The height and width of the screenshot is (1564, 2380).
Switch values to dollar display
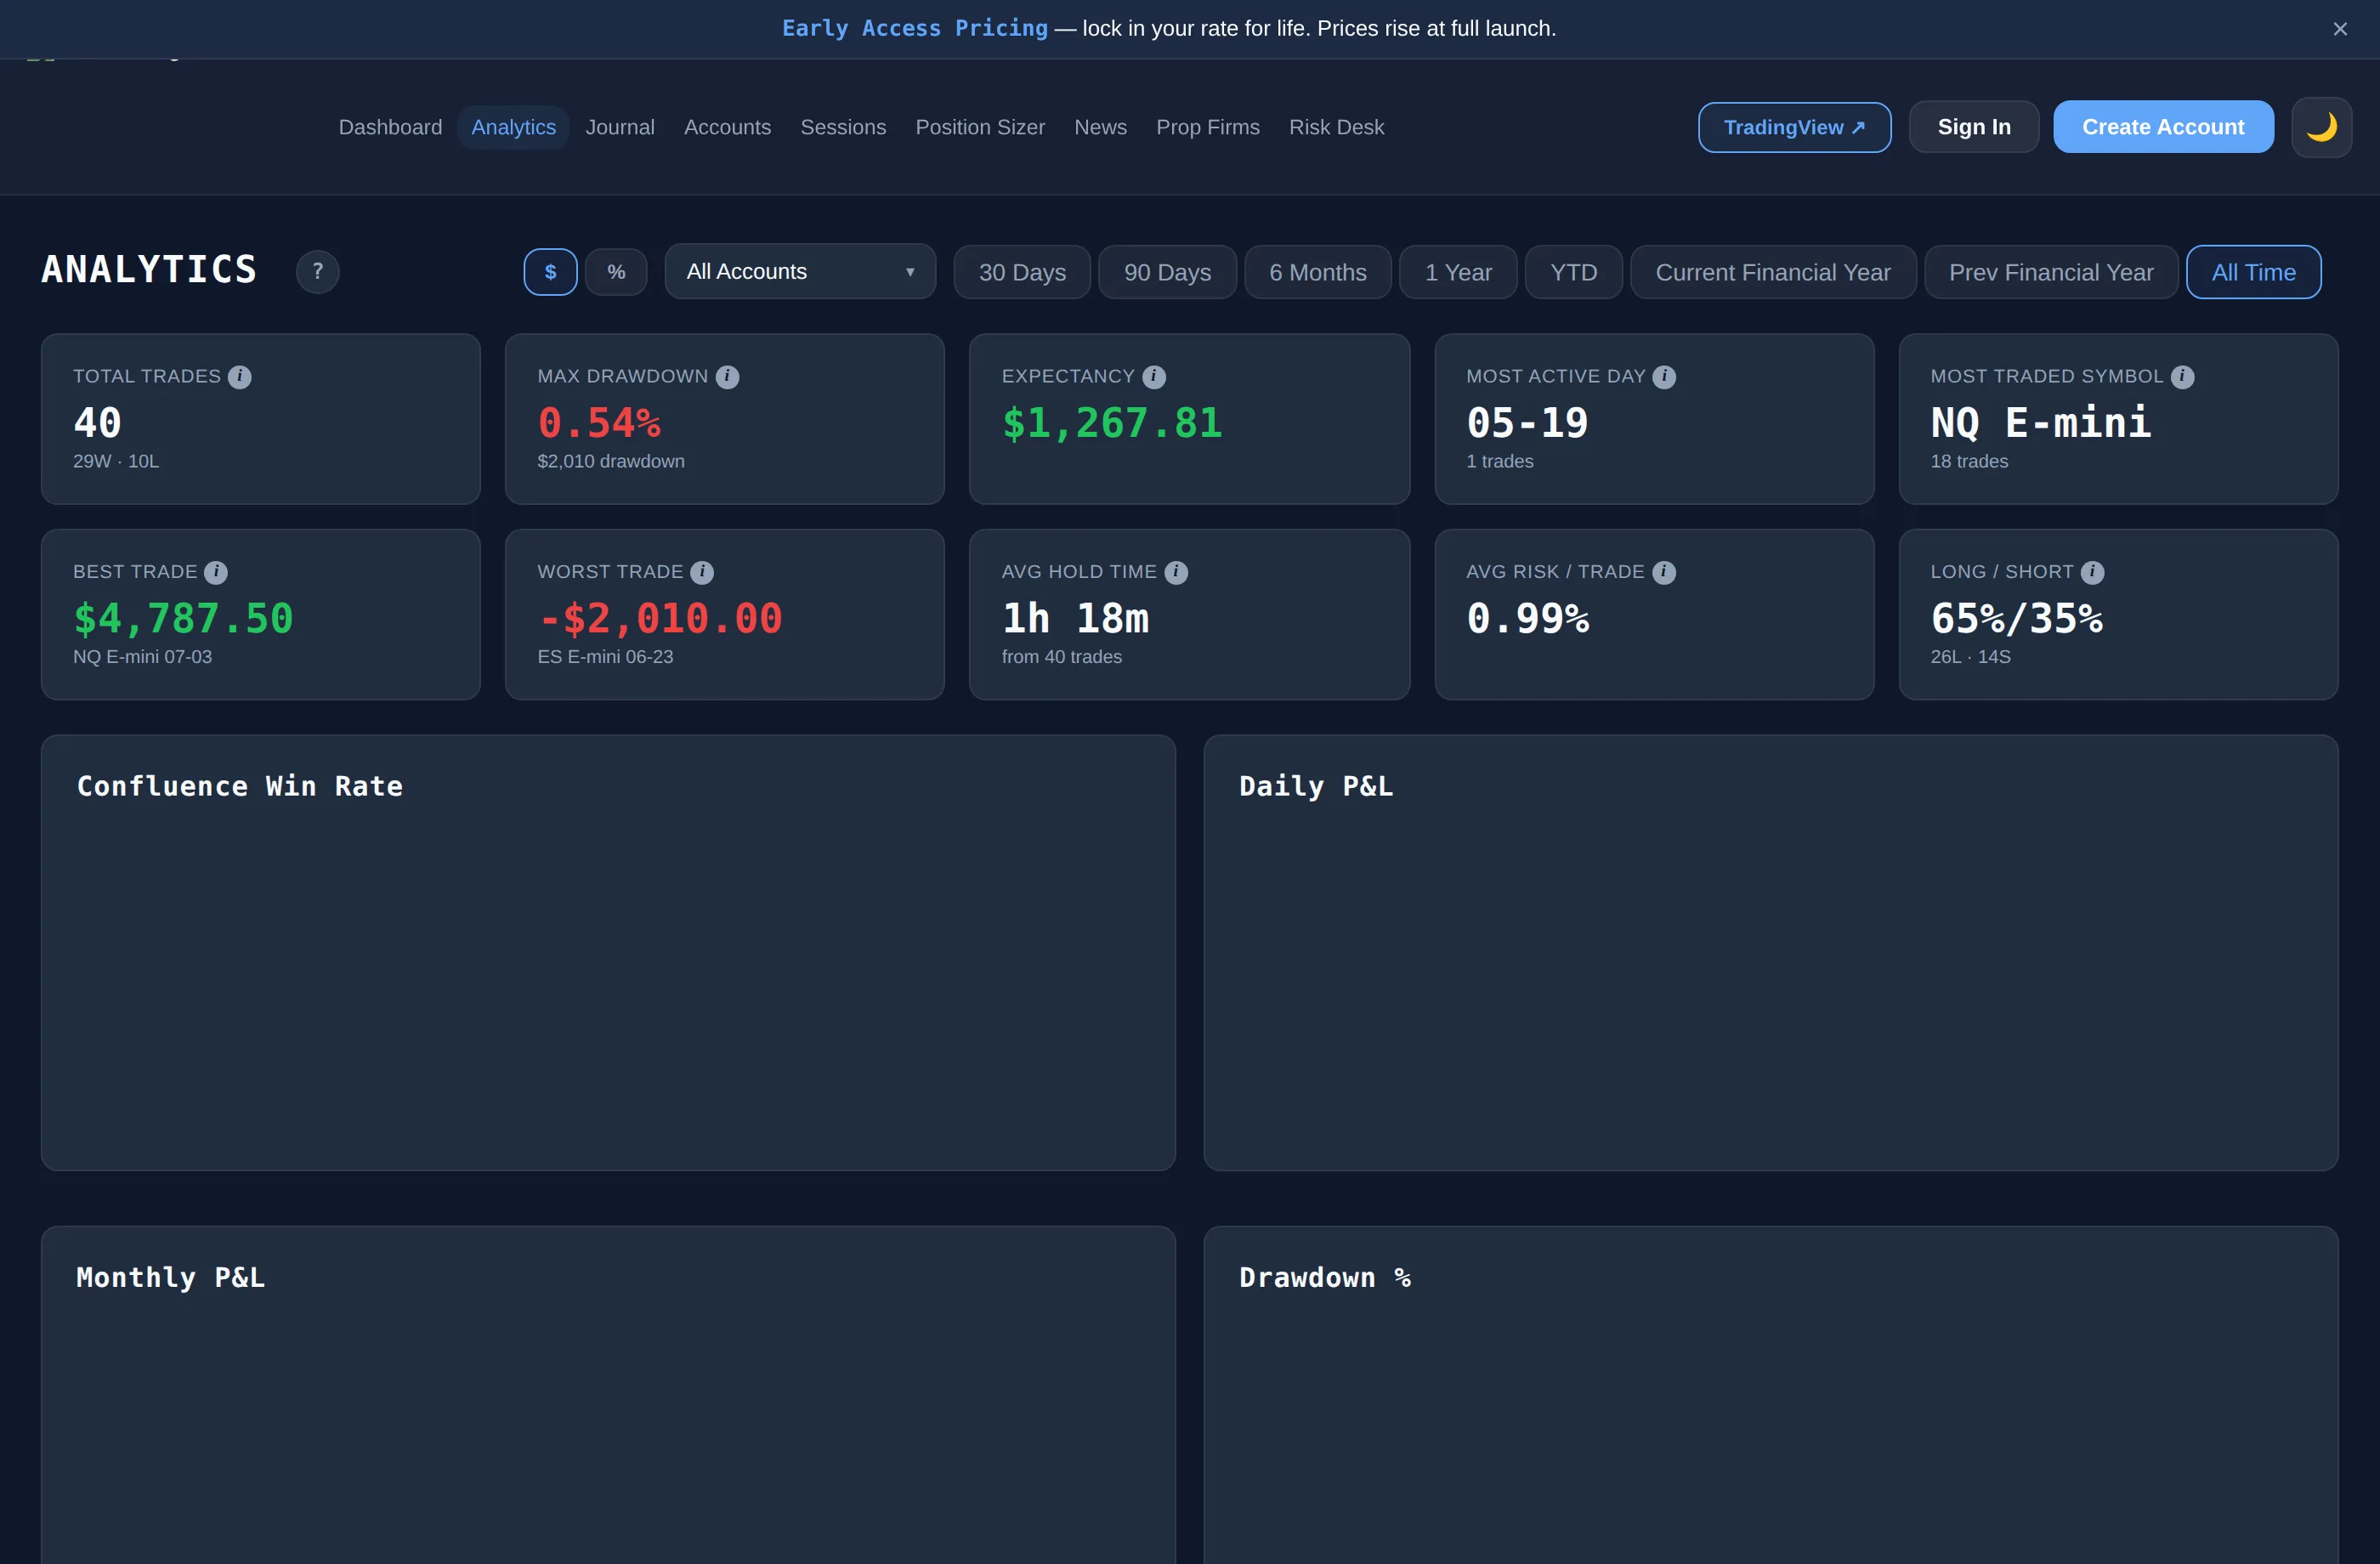click(550, 272)
